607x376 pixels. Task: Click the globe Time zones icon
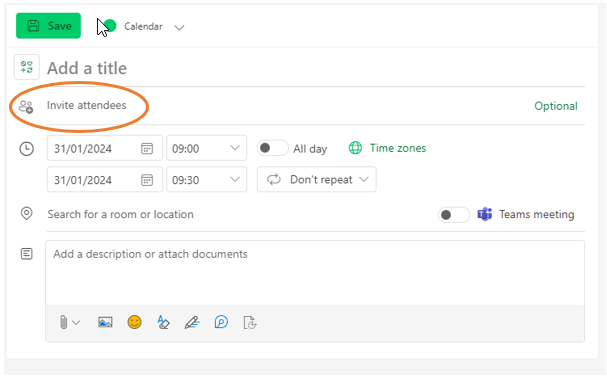click(x=355, y=148)
